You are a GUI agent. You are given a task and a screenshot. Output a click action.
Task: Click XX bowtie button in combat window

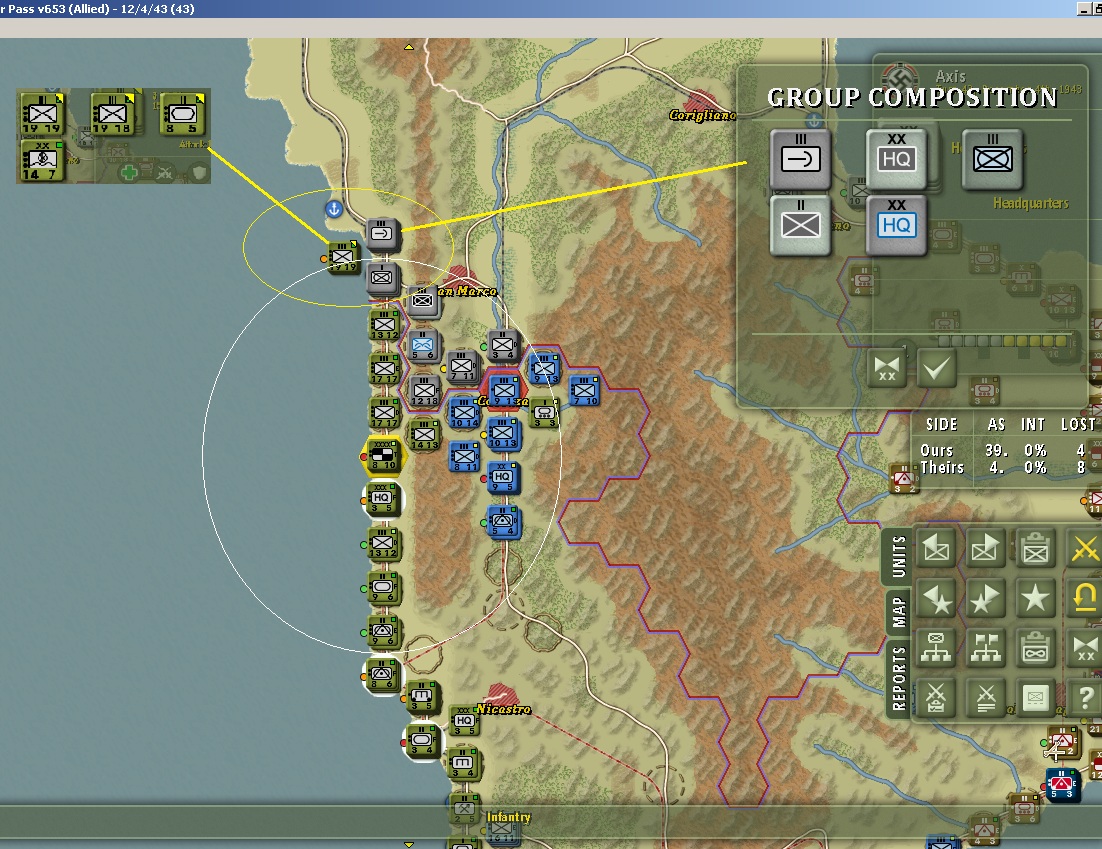tap(886, 368)
